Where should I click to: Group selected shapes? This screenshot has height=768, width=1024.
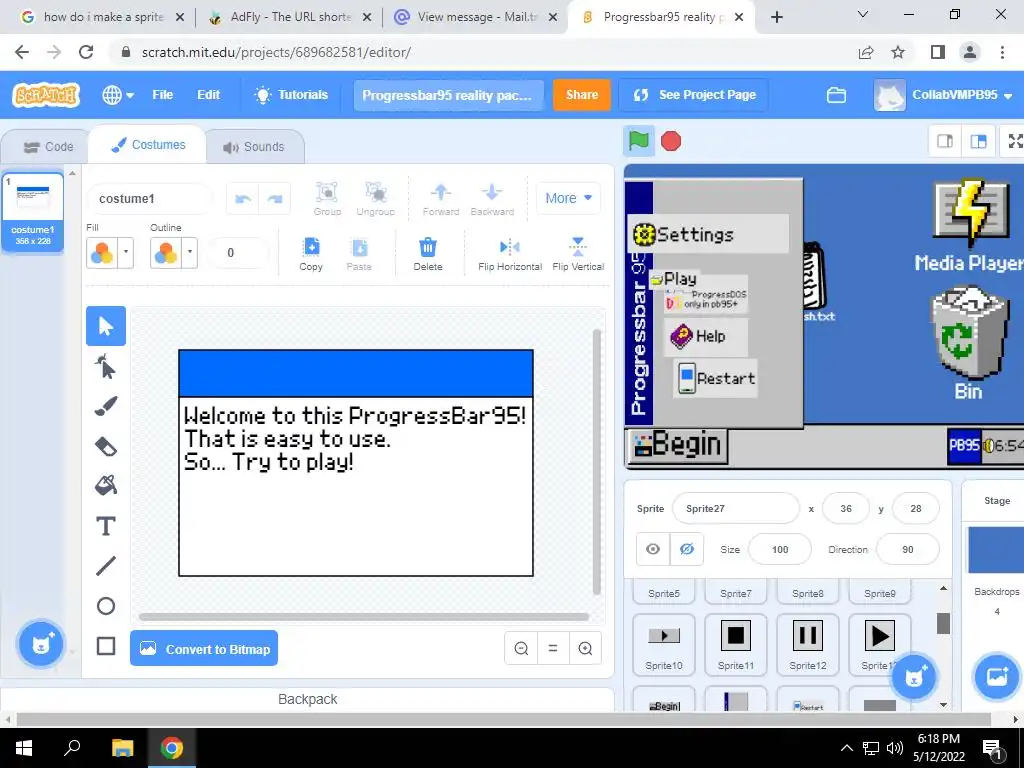(327, 199)
